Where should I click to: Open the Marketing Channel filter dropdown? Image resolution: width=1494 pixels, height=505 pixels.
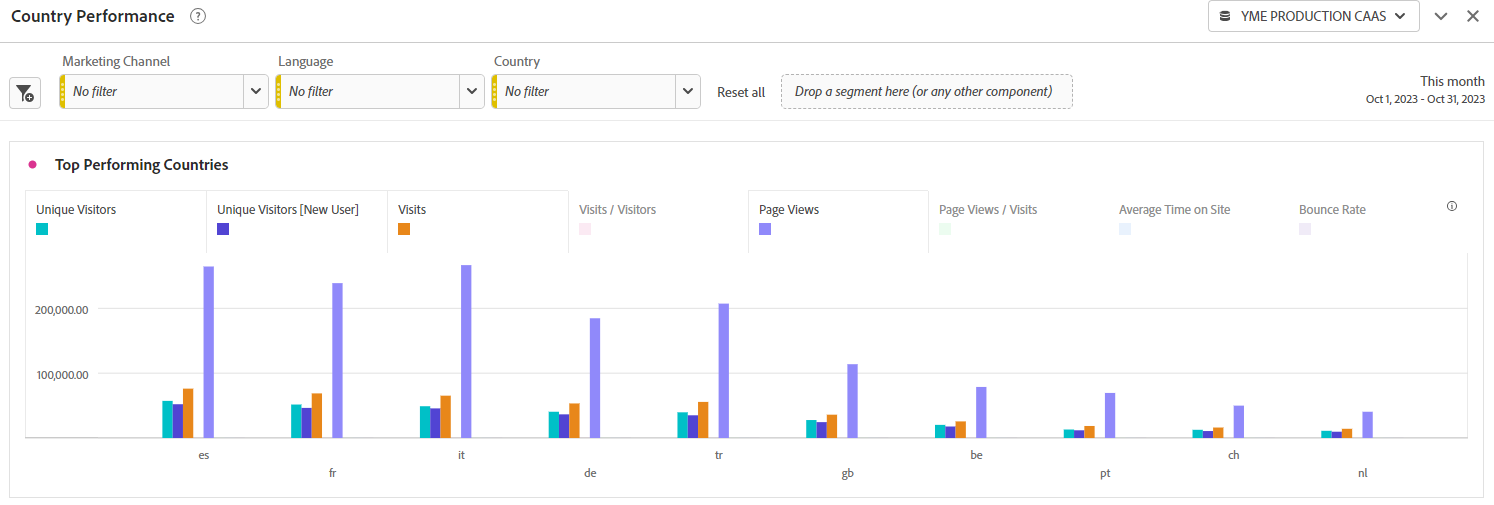coord(255,91)
